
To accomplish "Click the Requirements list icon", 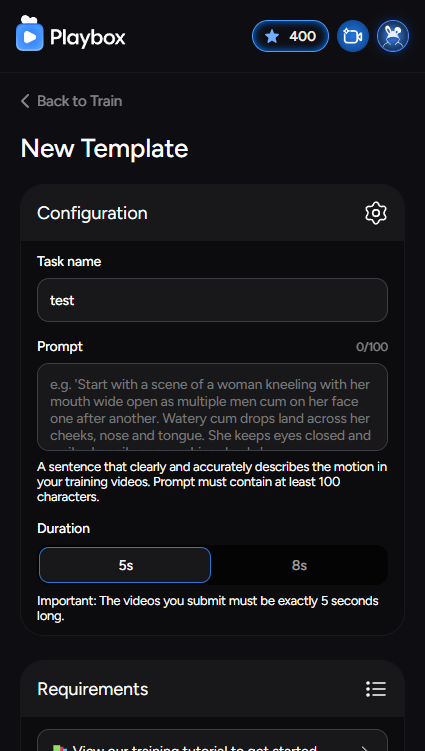I will point(376,689).
